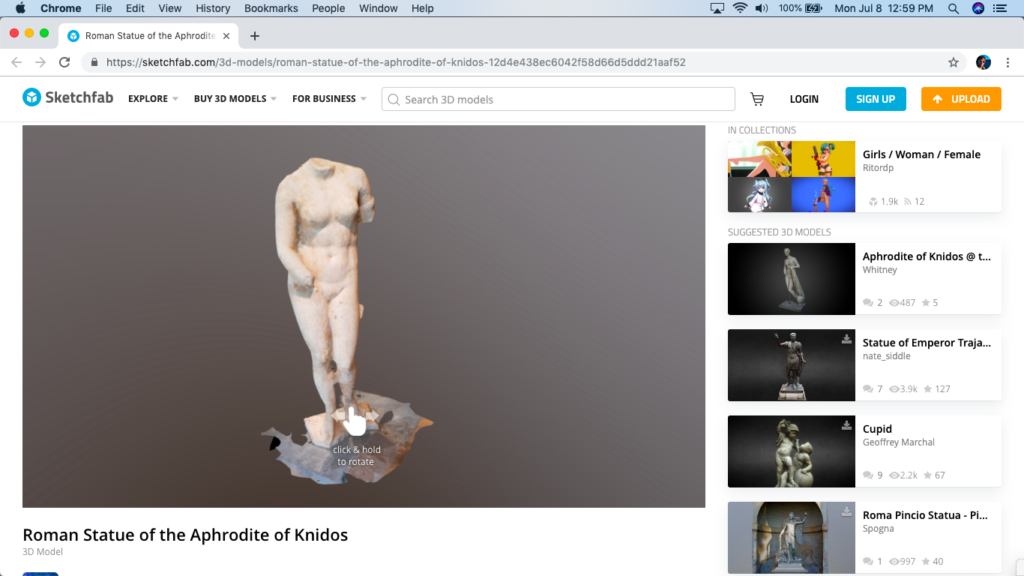Image resolution: width=1024 pixels, height=576 pixels.
Task: Click the Whitney author name
Action: 880,270
